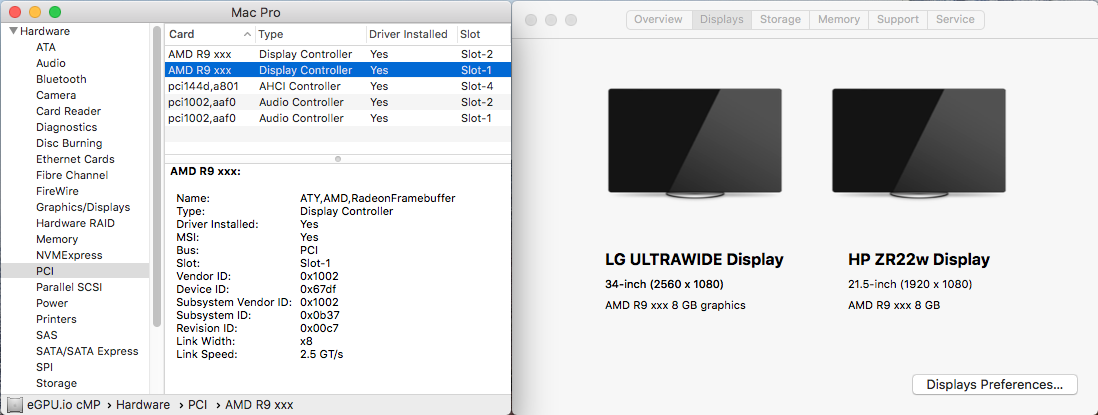Open Graphics/Displays section
Viewport: 1098px width, 415px height.
tap(83, 207)
